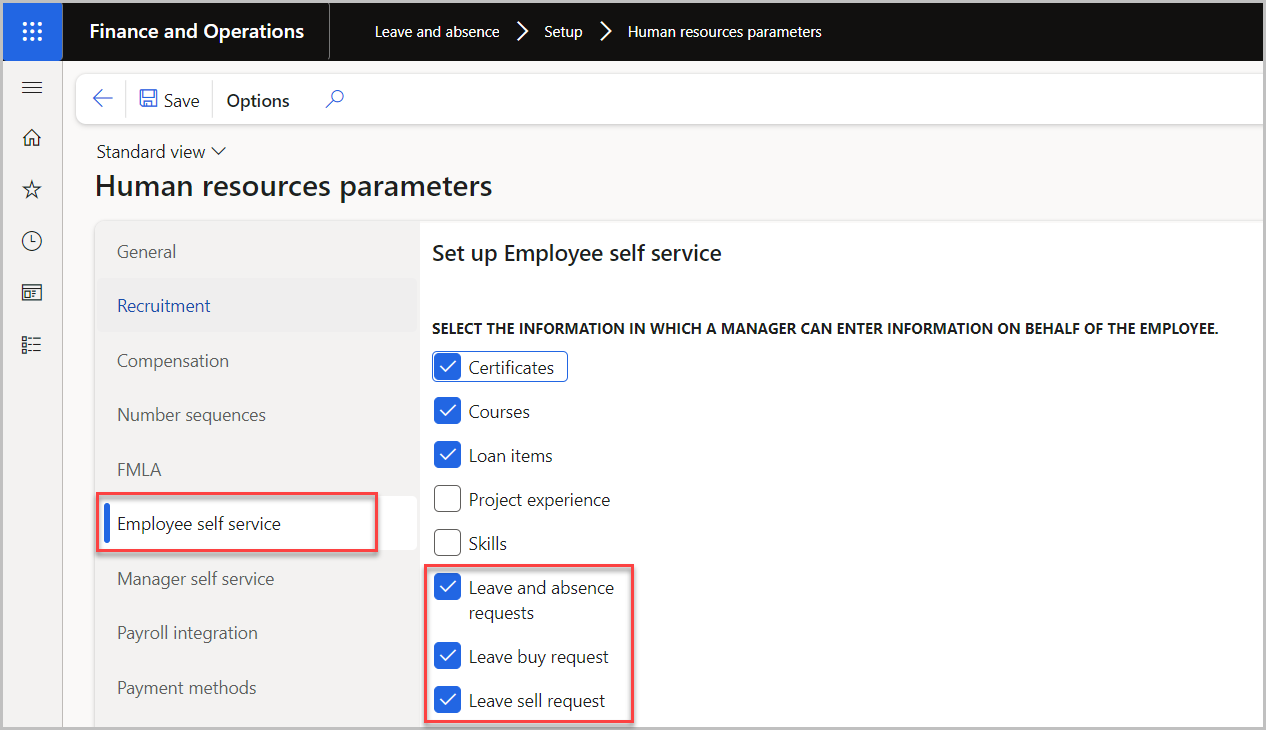Viewport: 1266px width, 730px height.
Task: Expand the hamburger navigation pane
Action: point(32,88)
